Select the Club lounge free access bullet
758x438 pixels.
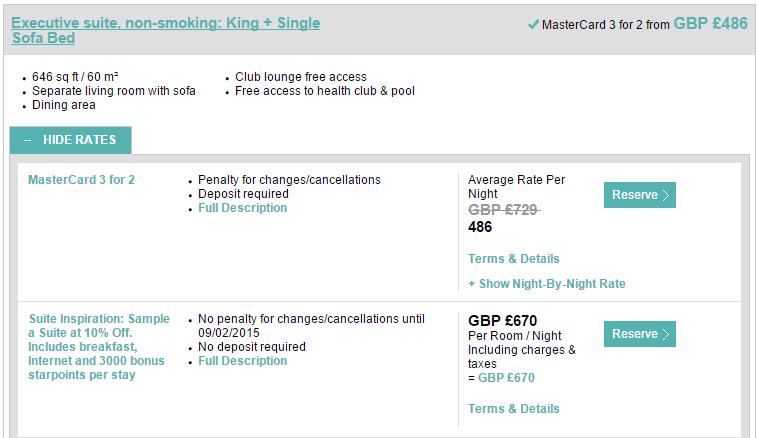coord(301,77)
